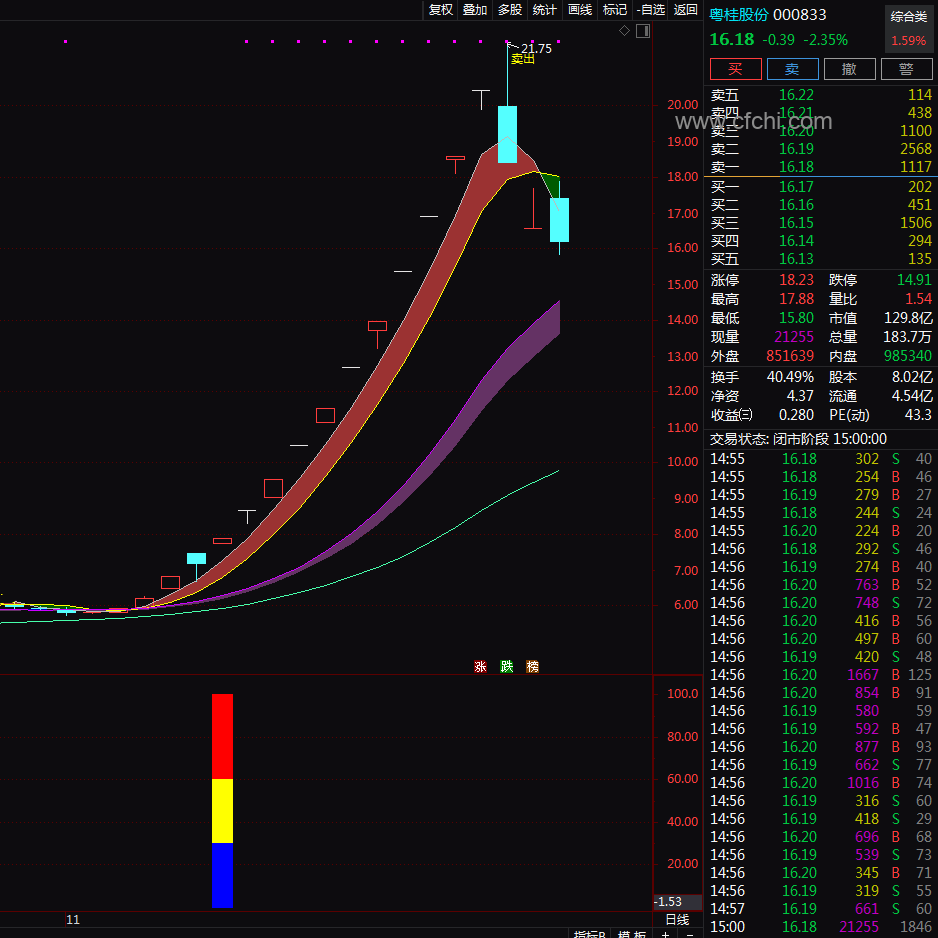Click the 股本 8.02亿 value

(x=912, y=377)
